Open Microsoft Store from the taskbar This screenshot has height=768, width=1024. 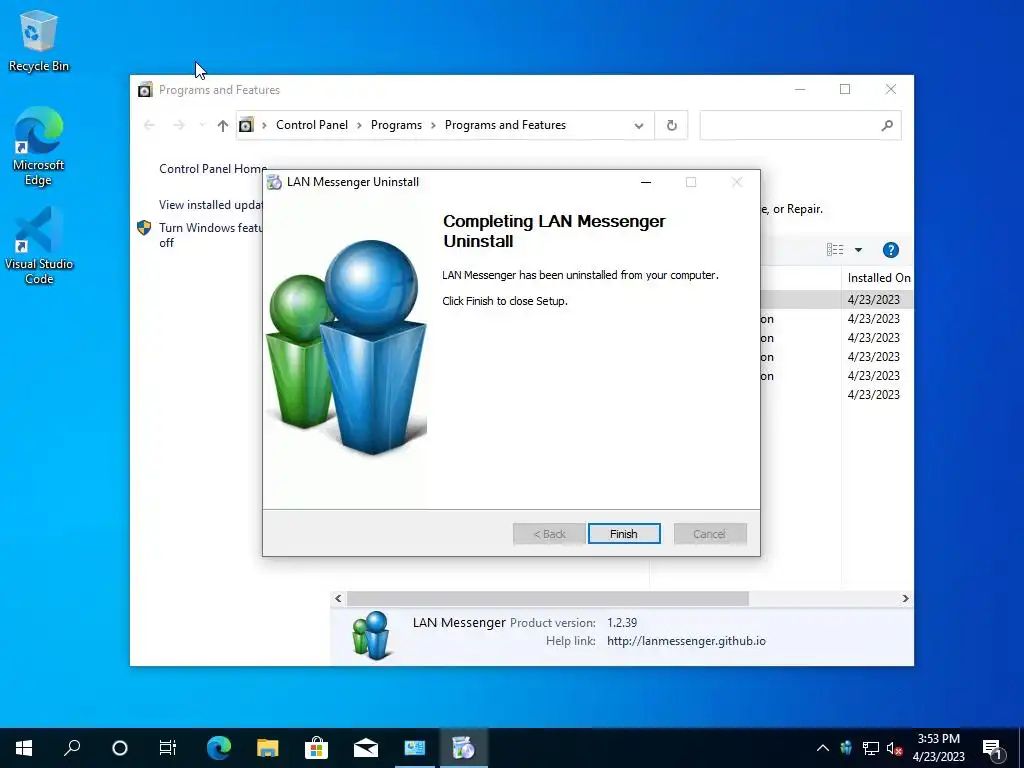click(316, 748)
